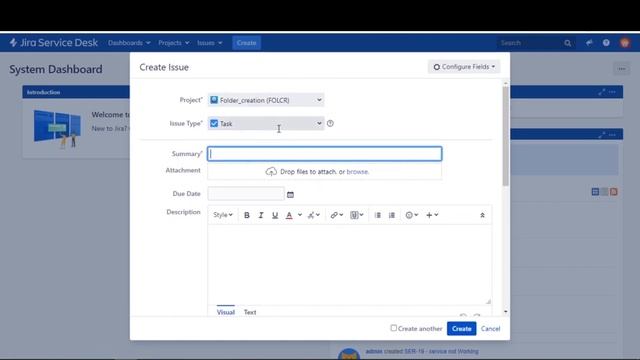Open the Projects menu
Screen dimensions: 640x360
click(173, 42)
